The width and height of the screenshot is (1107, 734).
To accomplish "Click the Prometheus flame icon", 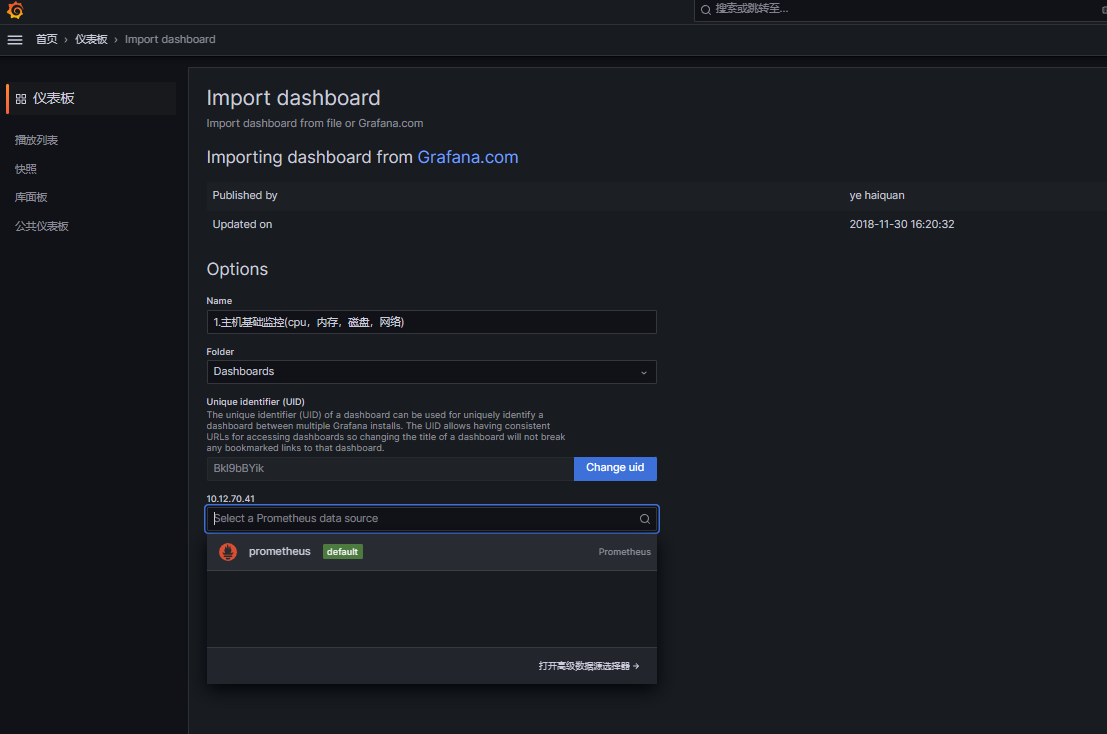I will pyautogui.click(x=227, y=552).
